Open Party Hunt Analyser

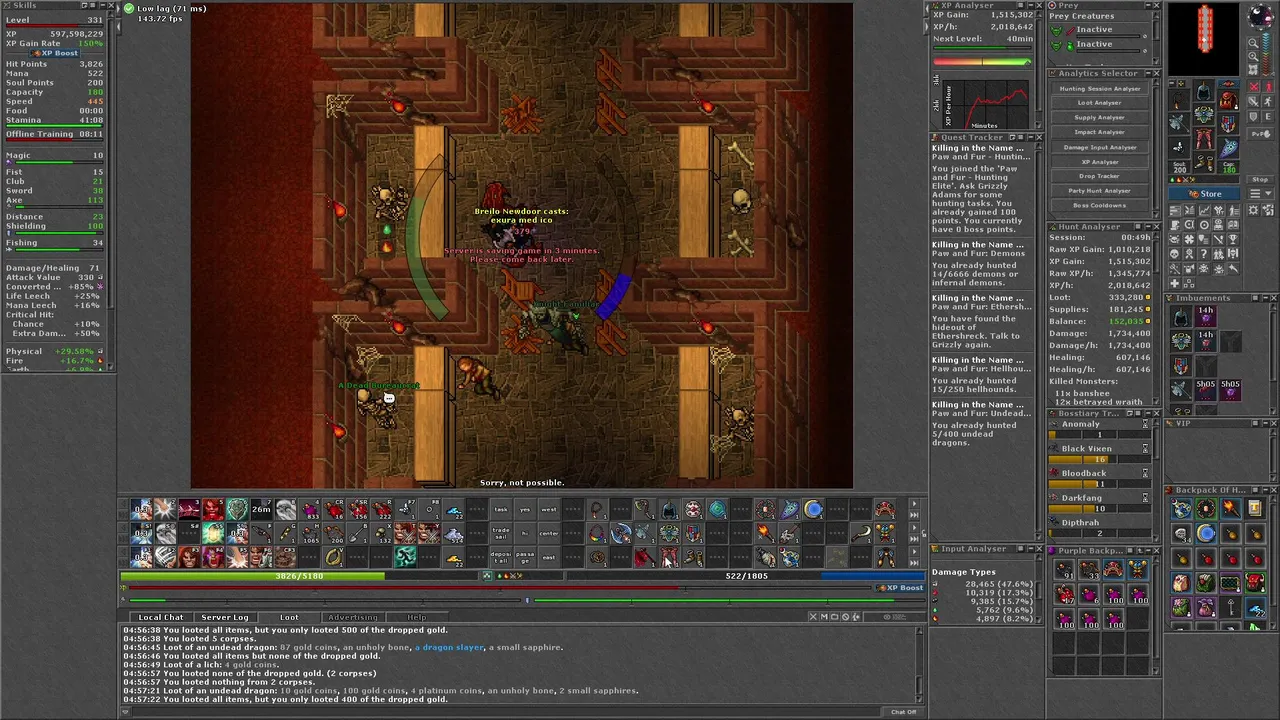[1100, 191]
